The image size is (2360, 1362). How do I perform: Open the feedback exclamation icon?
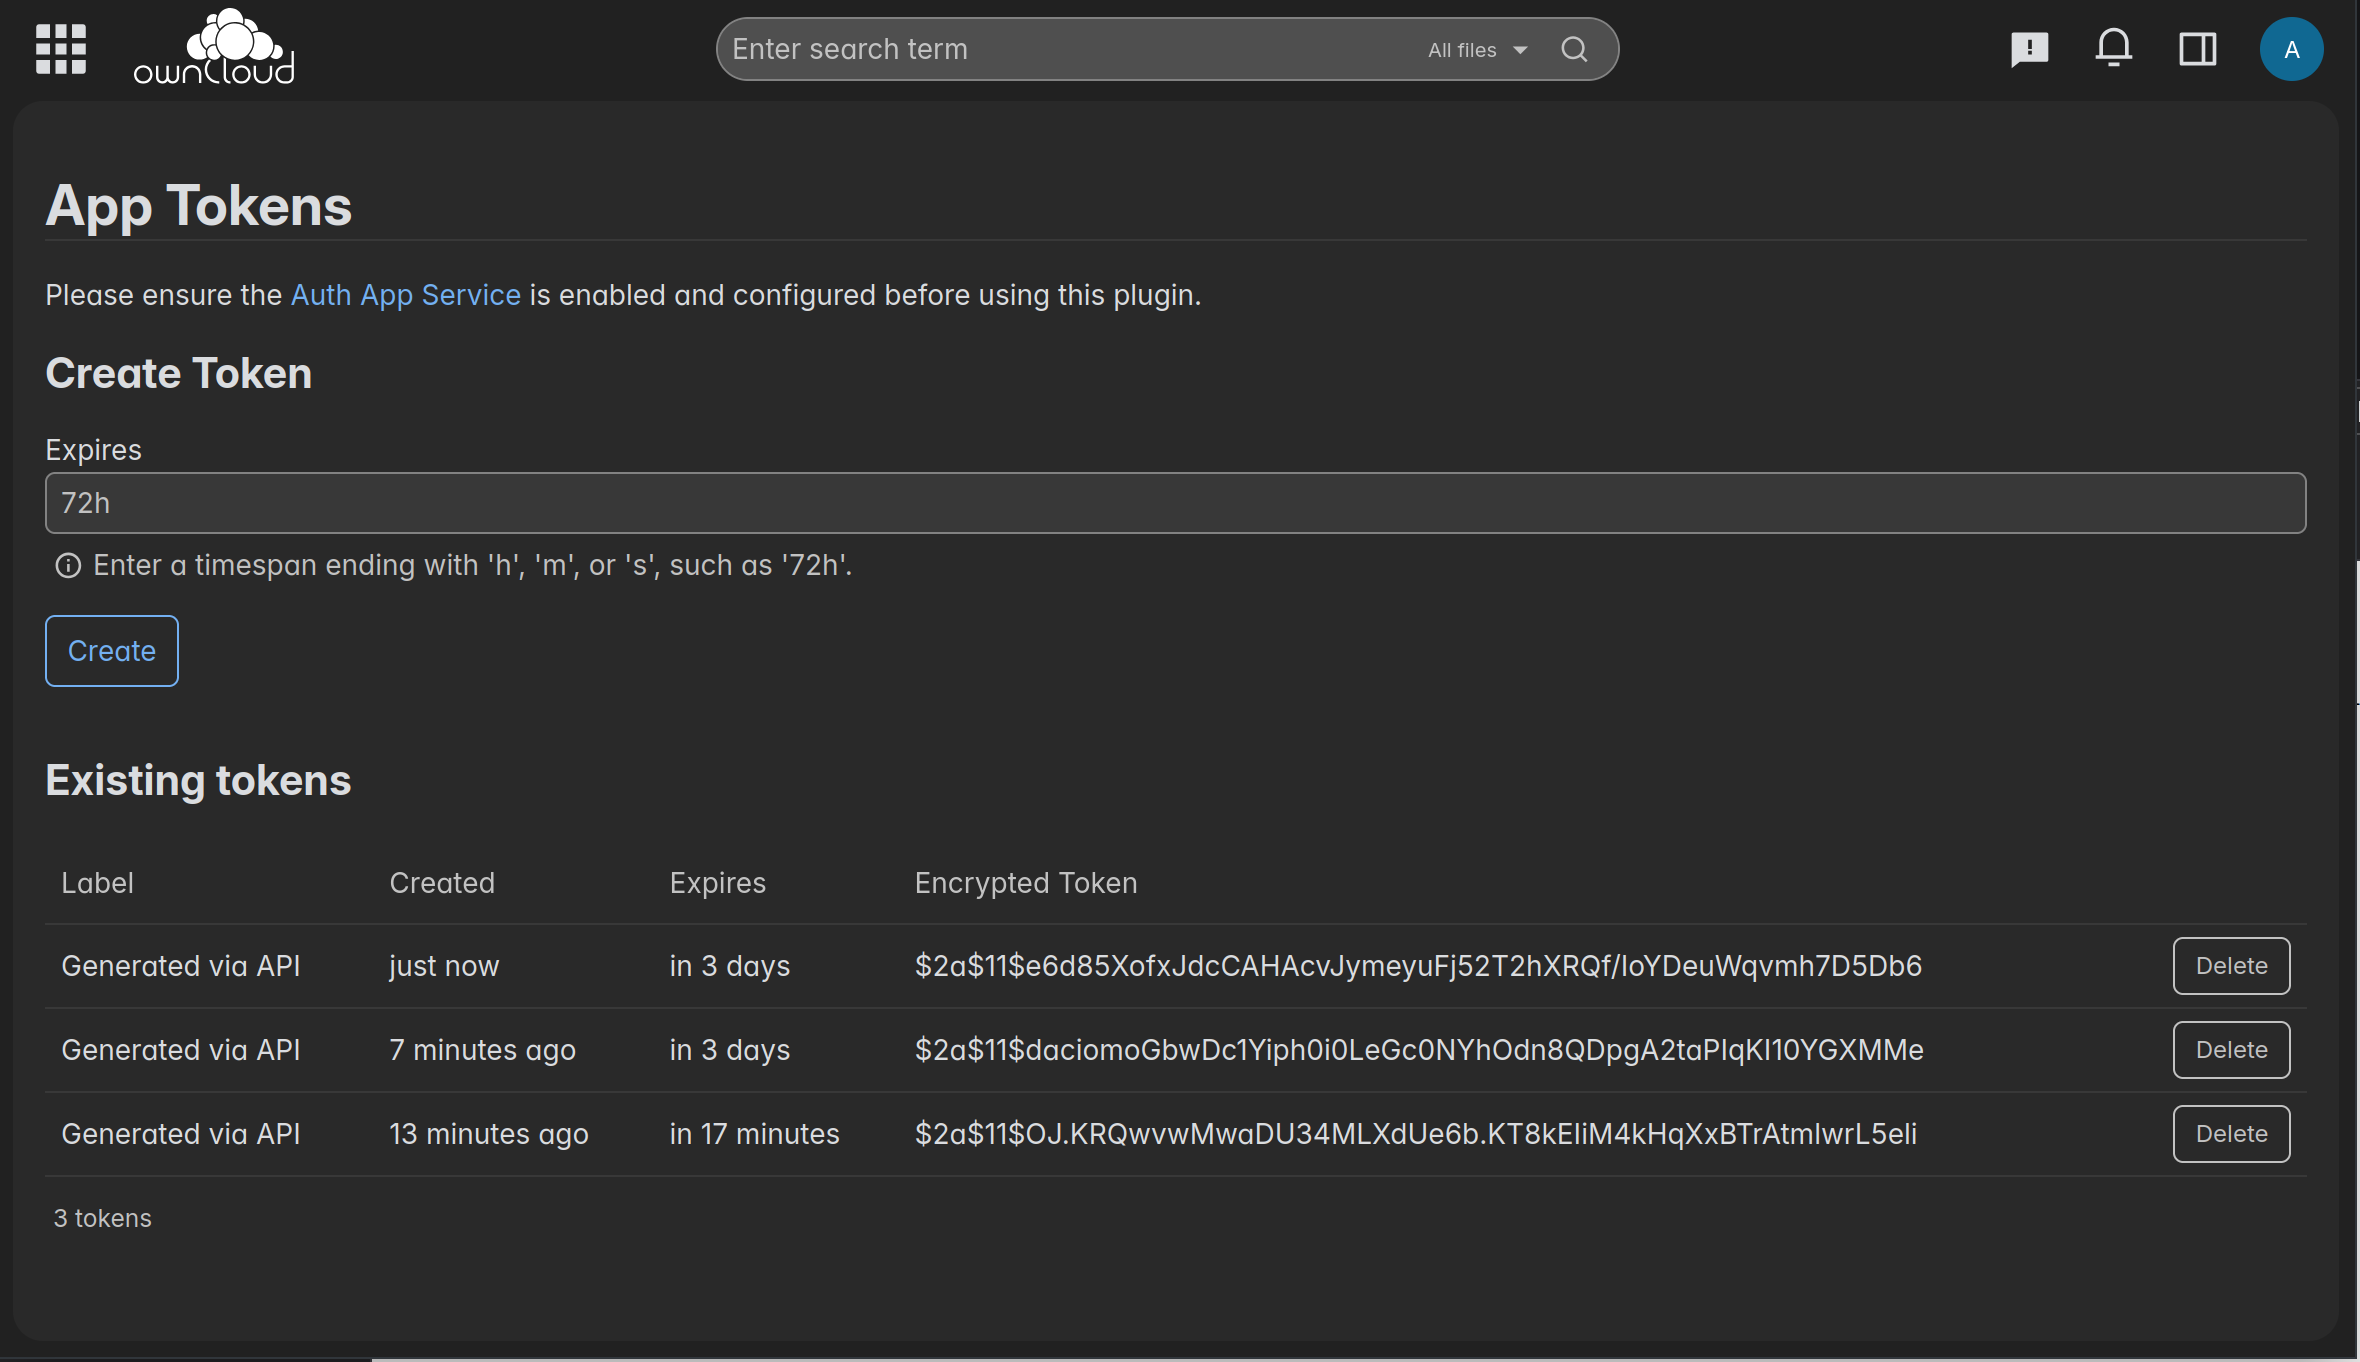click(2029, 49)
